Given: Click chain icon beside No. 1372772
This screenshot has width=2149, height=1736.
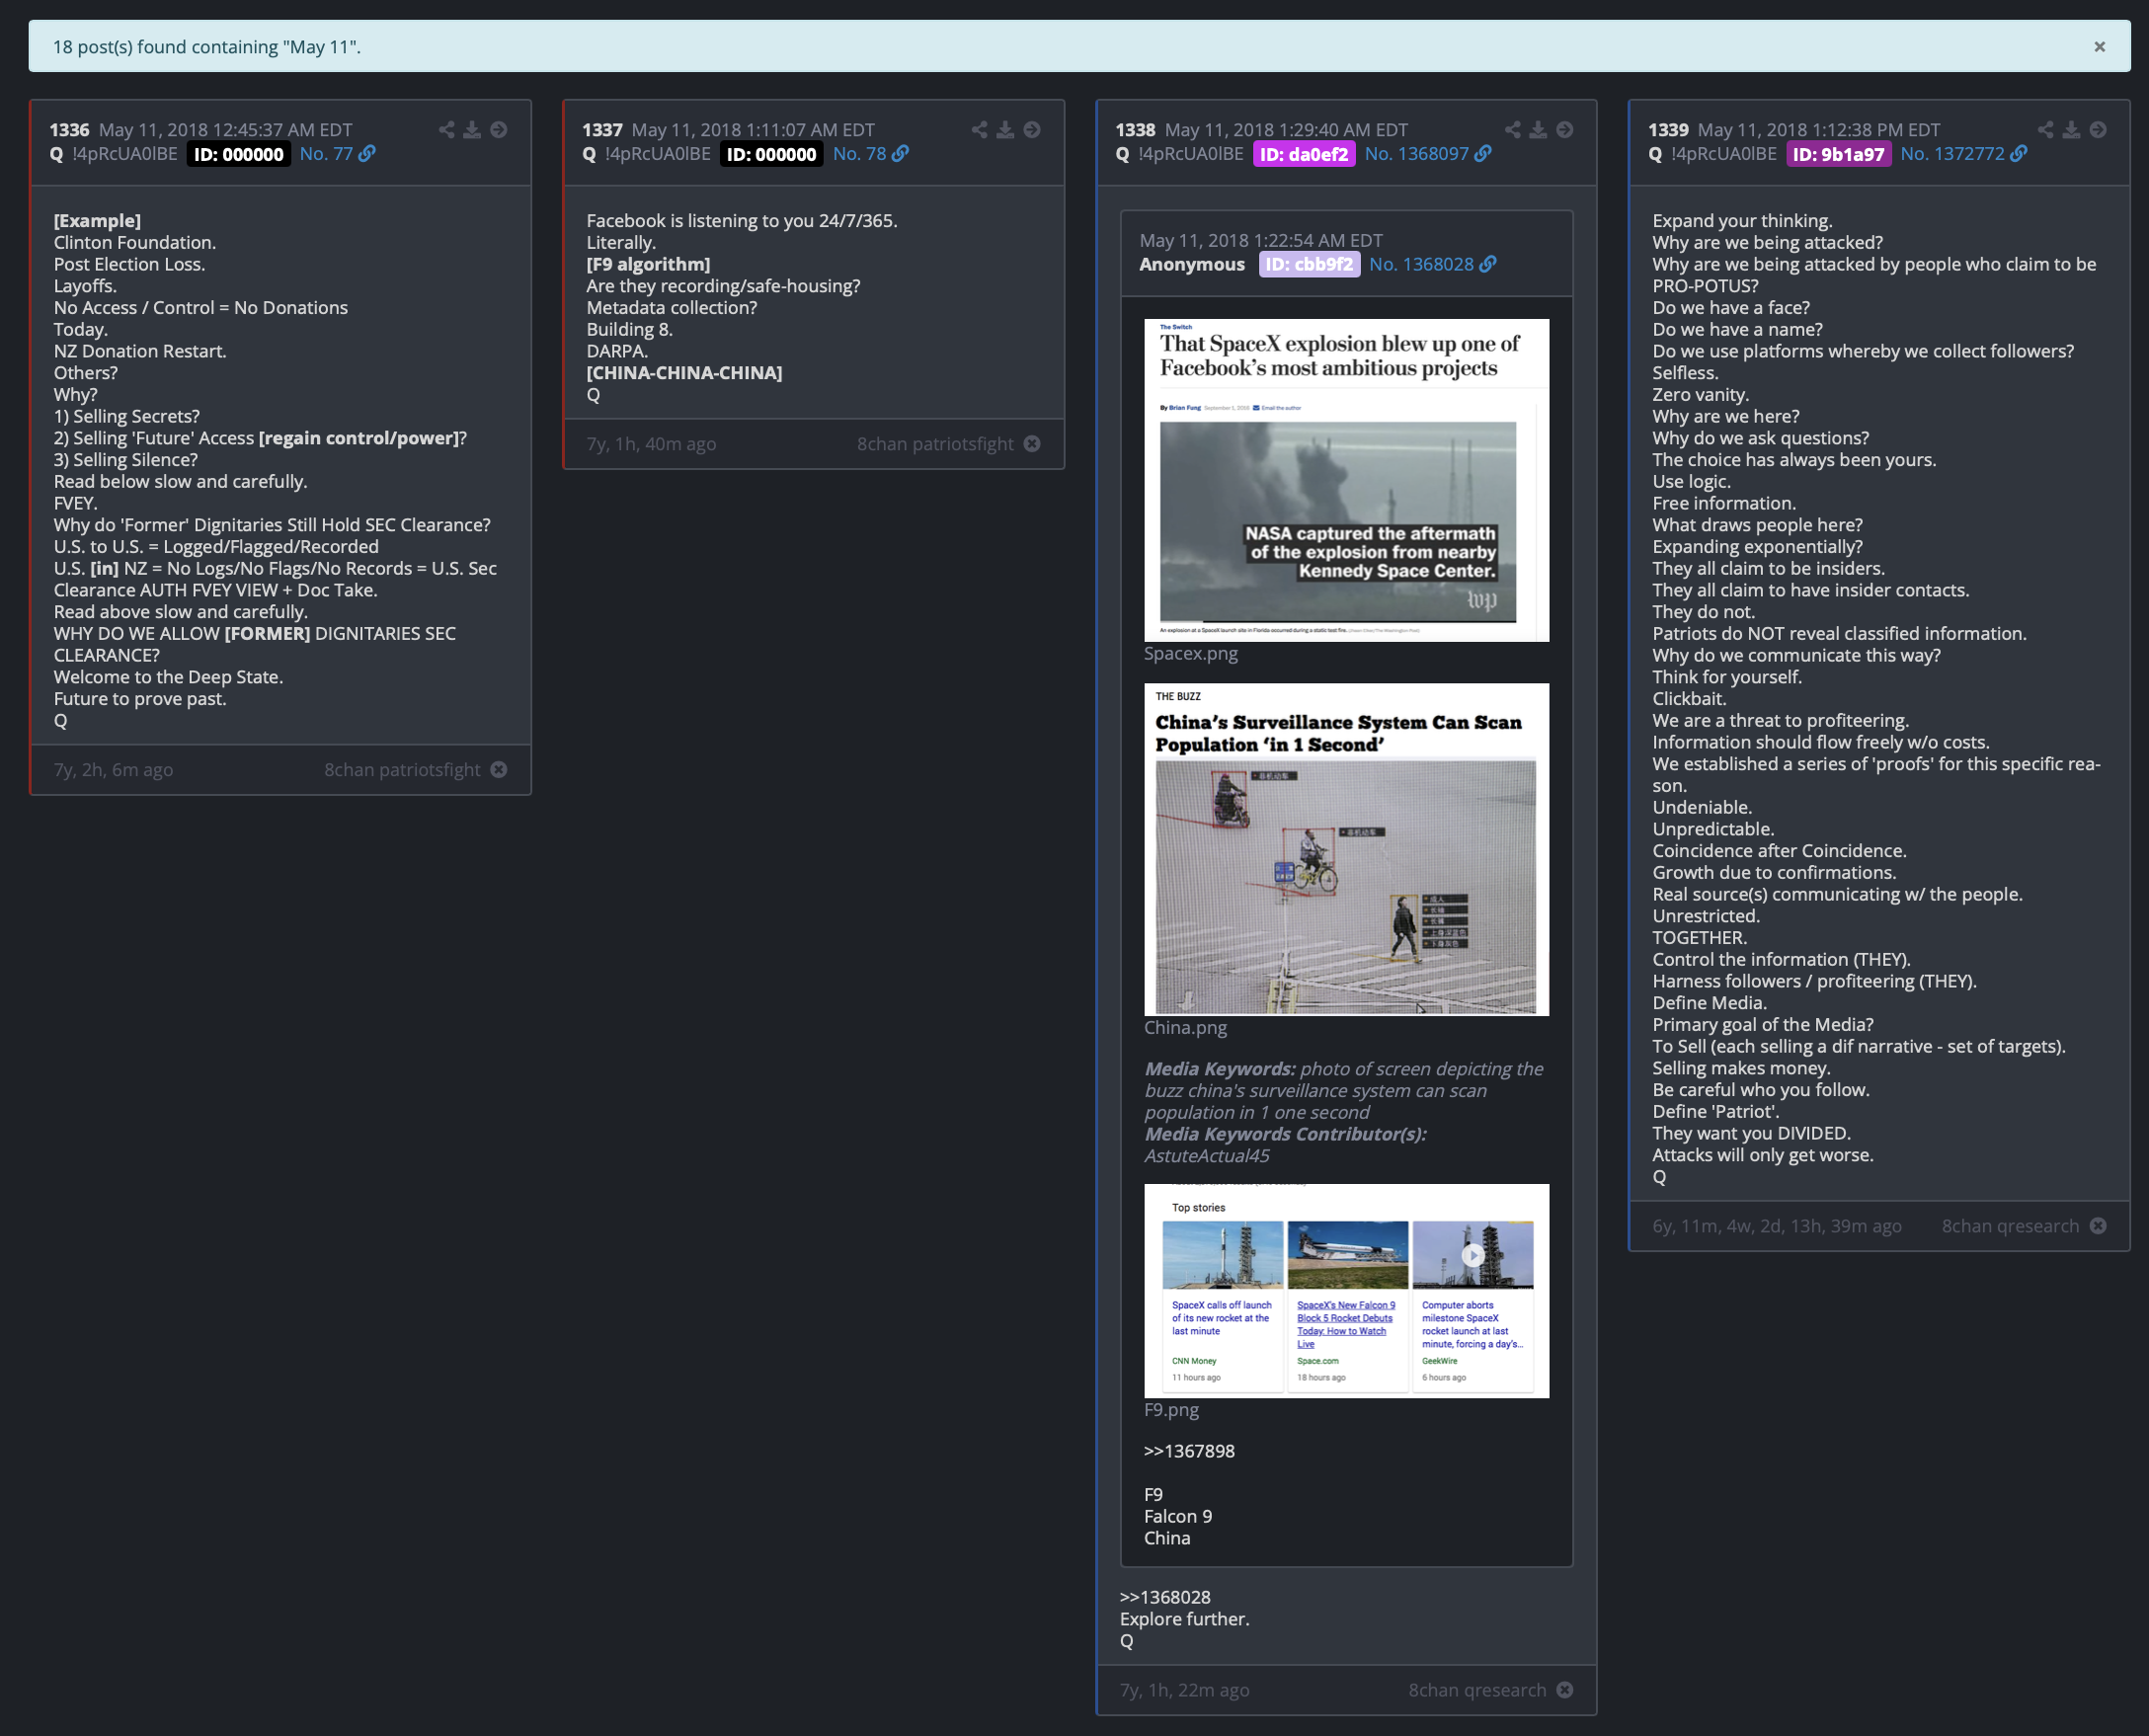Looking at the screenshot, I should tap(2019, 154).
